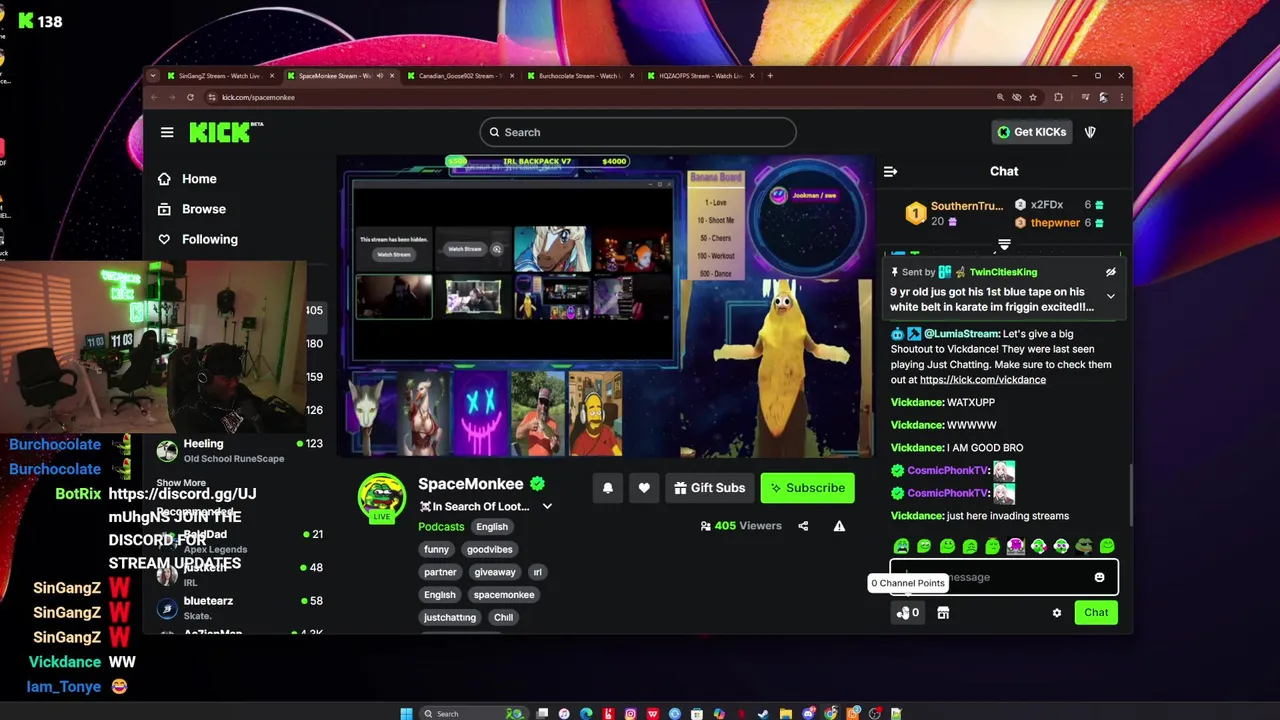Open the Kick hamburger sidebar menu
This screenshot has width=1280, height=720.
[167, 132]
